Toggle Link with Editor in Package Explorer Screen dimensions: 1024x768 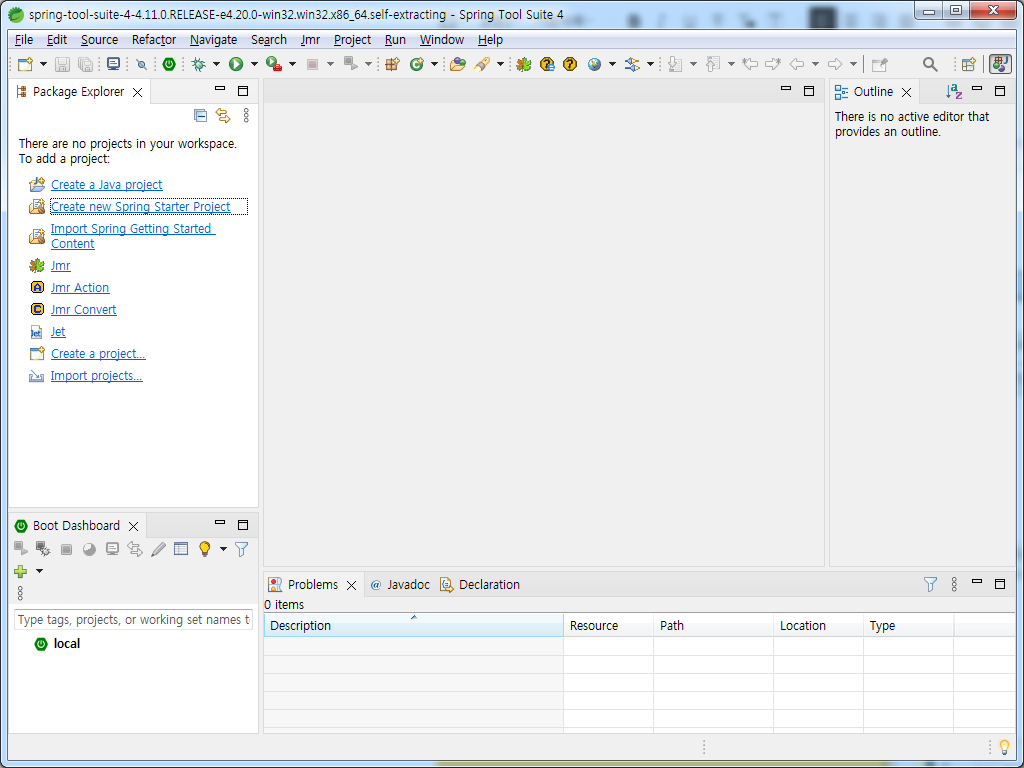click(x=223, y=116)
